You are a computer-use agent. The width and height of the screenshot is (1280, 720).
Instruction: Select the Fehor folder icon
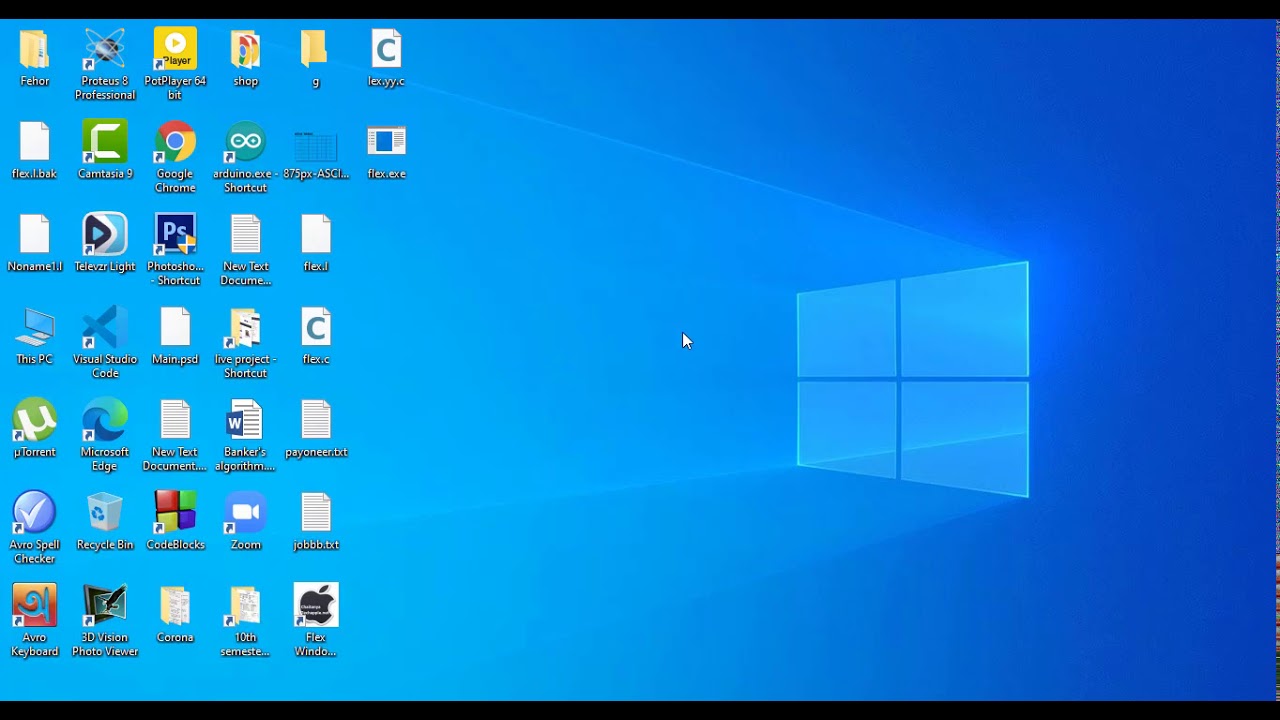point(35,49)
